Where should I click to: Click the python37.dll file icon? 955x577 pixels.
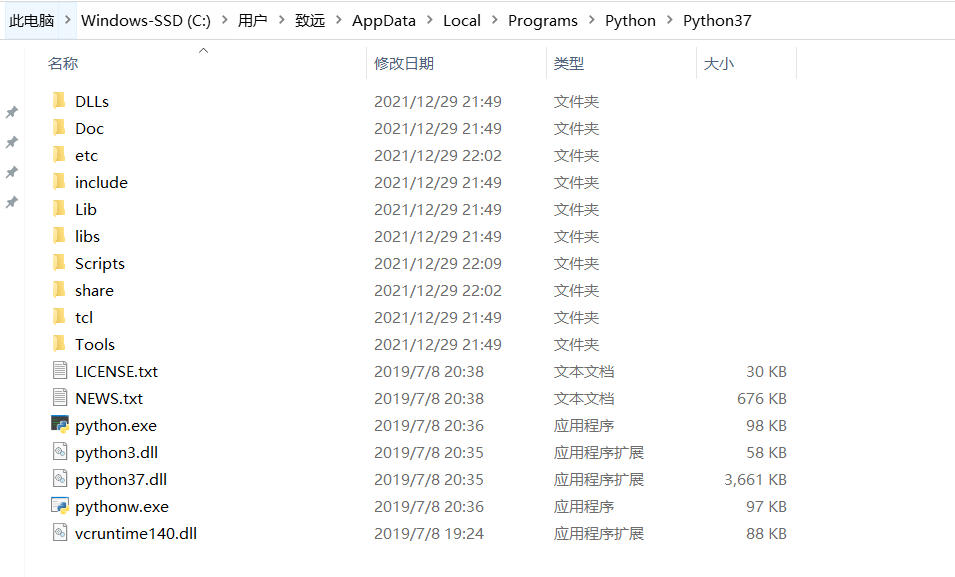click(60, 478)
